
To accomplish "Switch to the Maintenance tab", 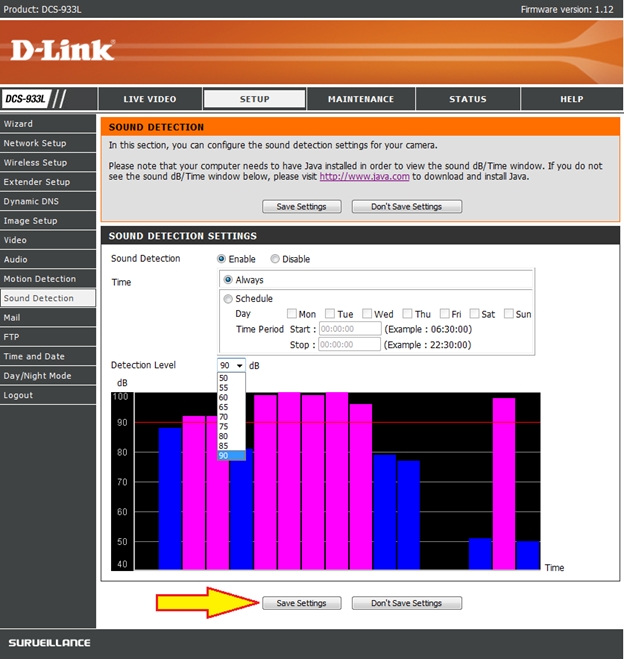I will click(360, 99).
